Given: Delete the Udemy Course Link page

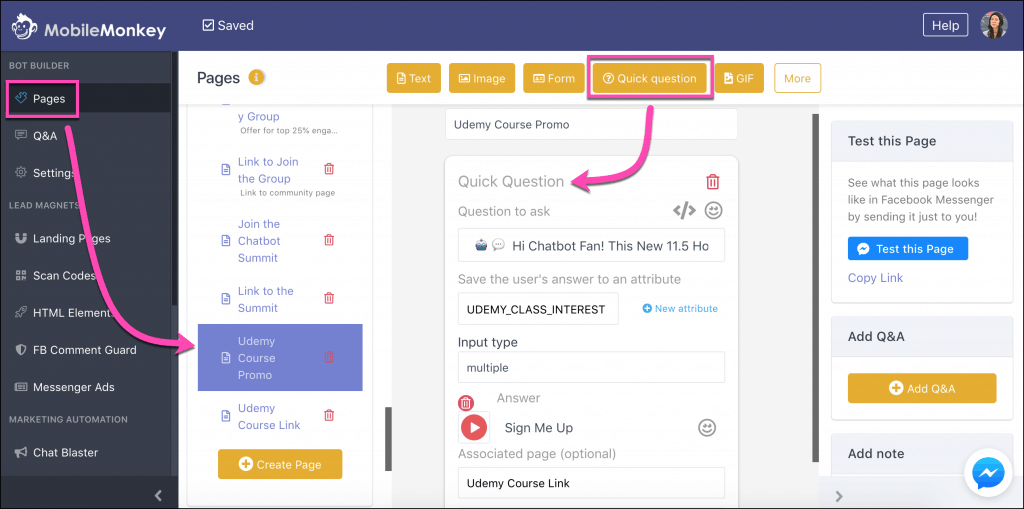Looking at the screenshot, I should pos(329,415).
